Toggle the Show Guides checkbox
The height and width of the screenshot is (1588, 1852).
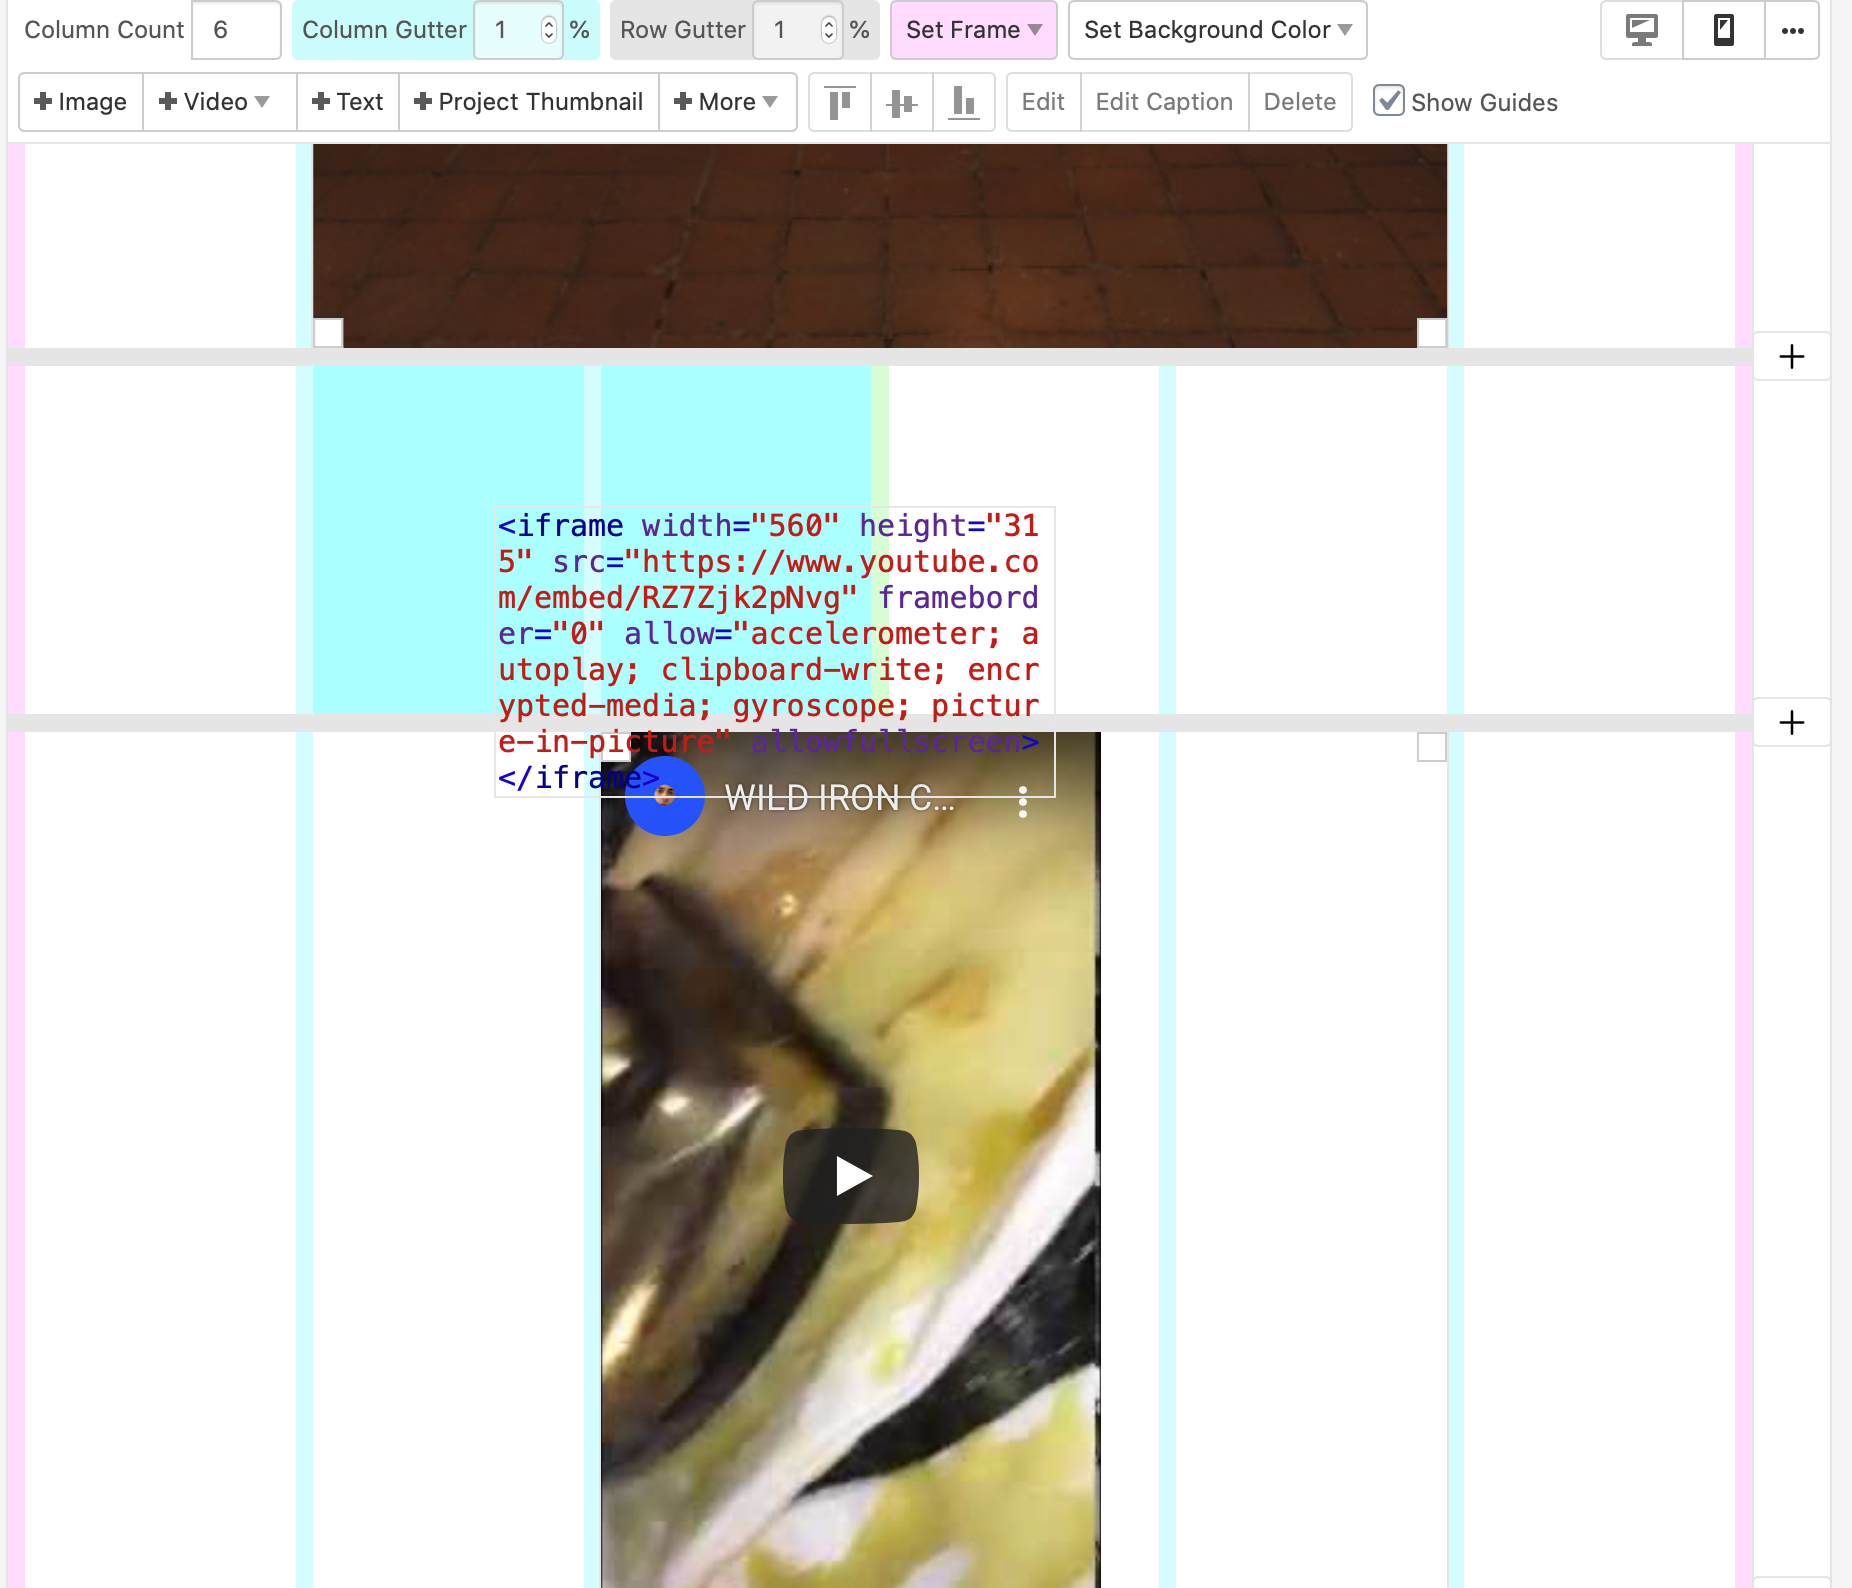click(x=1391, y=101)
